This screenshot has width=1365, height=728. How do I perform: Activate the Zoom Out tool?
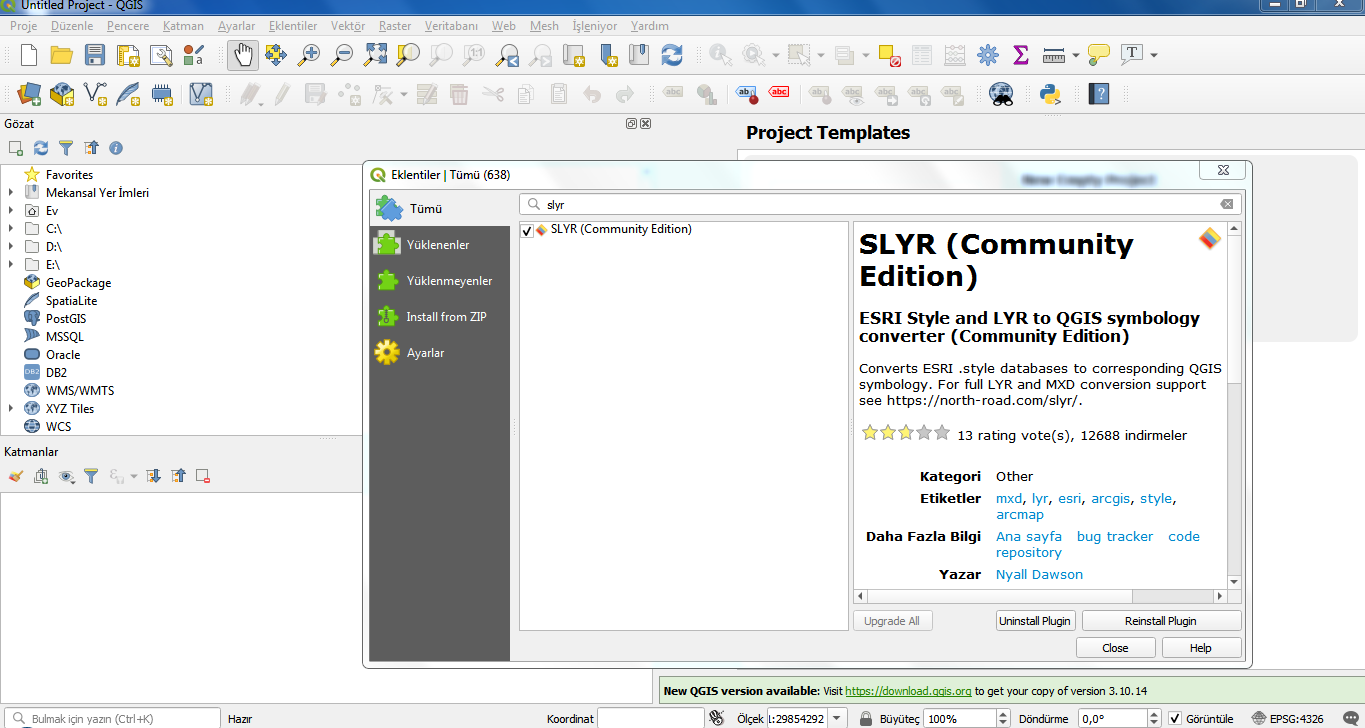coord(342,55)
